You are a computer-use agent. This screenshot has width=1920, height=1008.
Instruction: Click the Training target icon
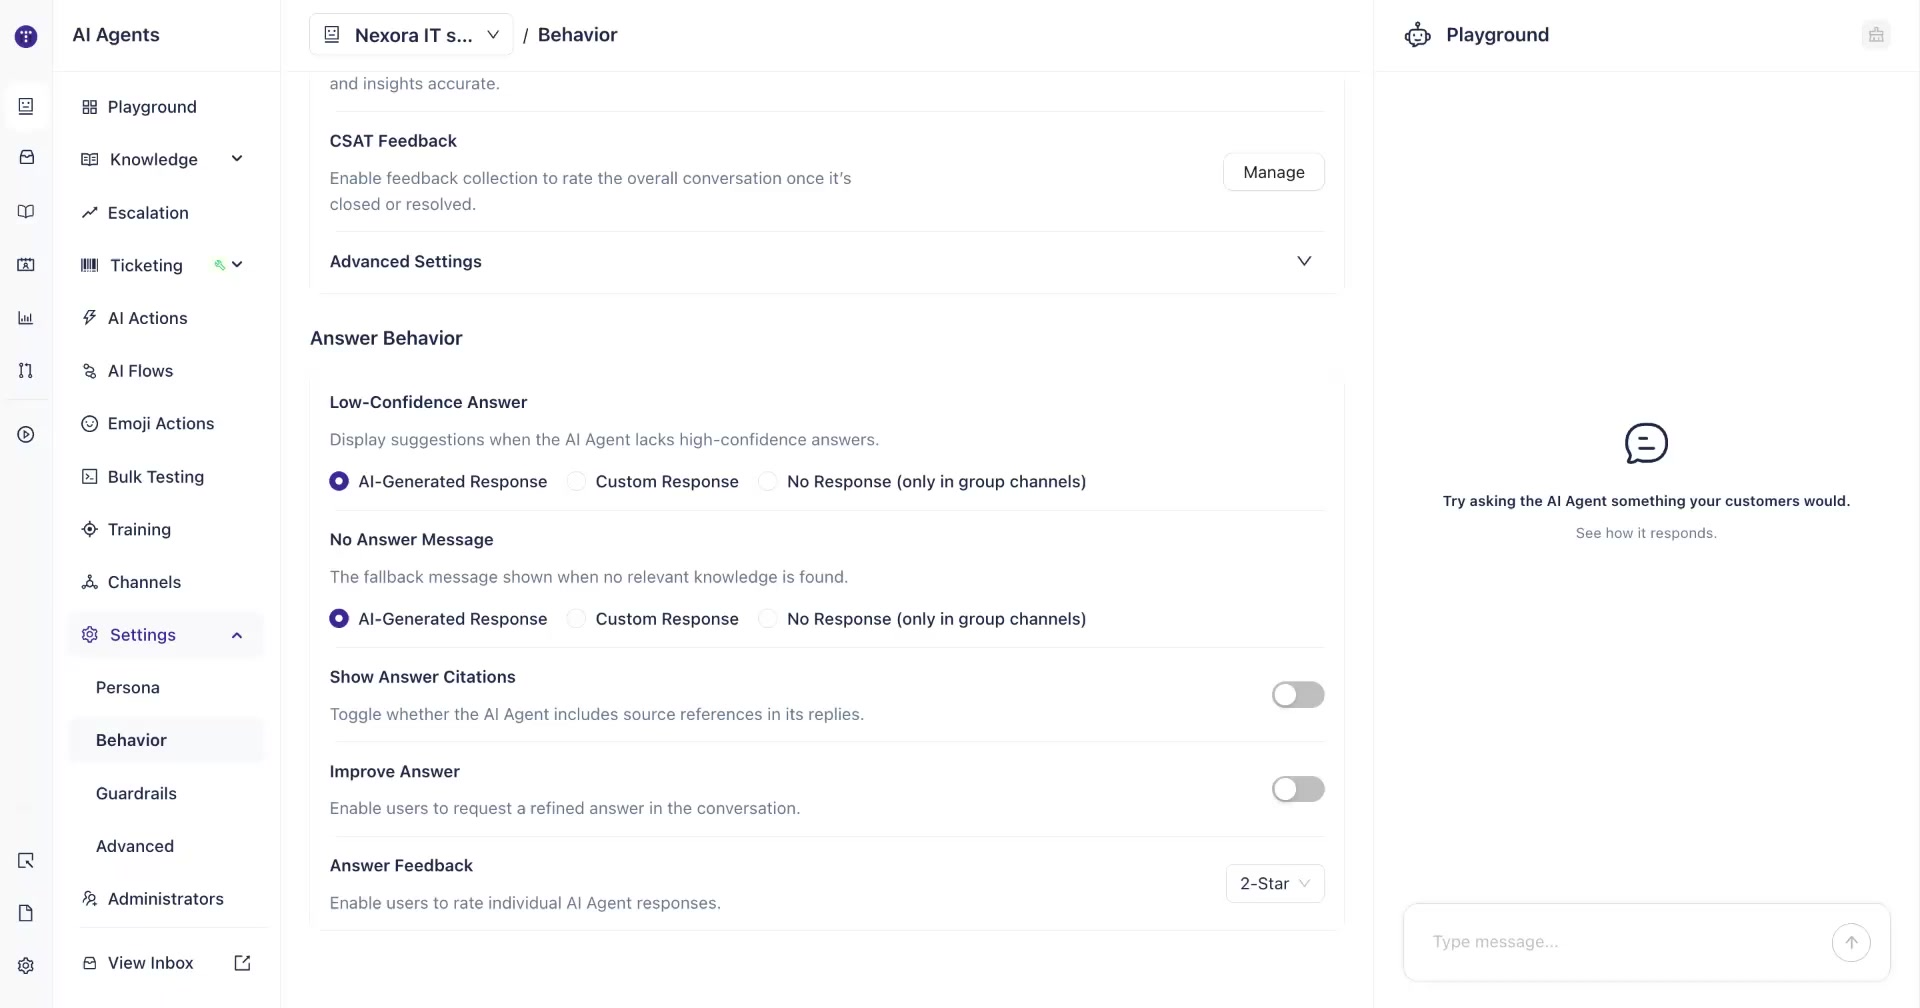[x=90, y=529]
